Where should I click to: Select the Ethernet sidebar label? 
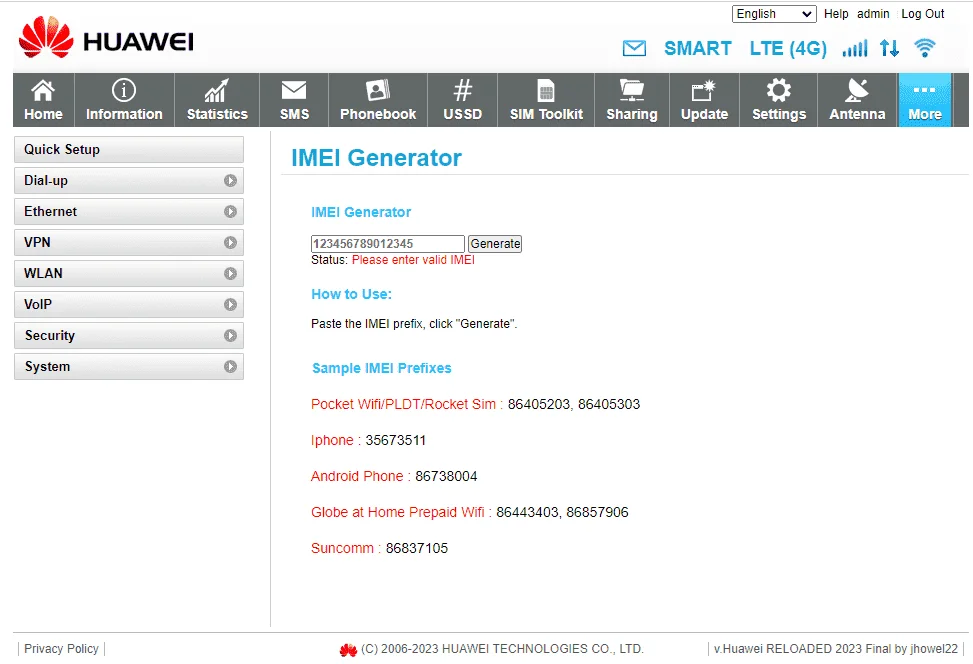coord(50,211)
